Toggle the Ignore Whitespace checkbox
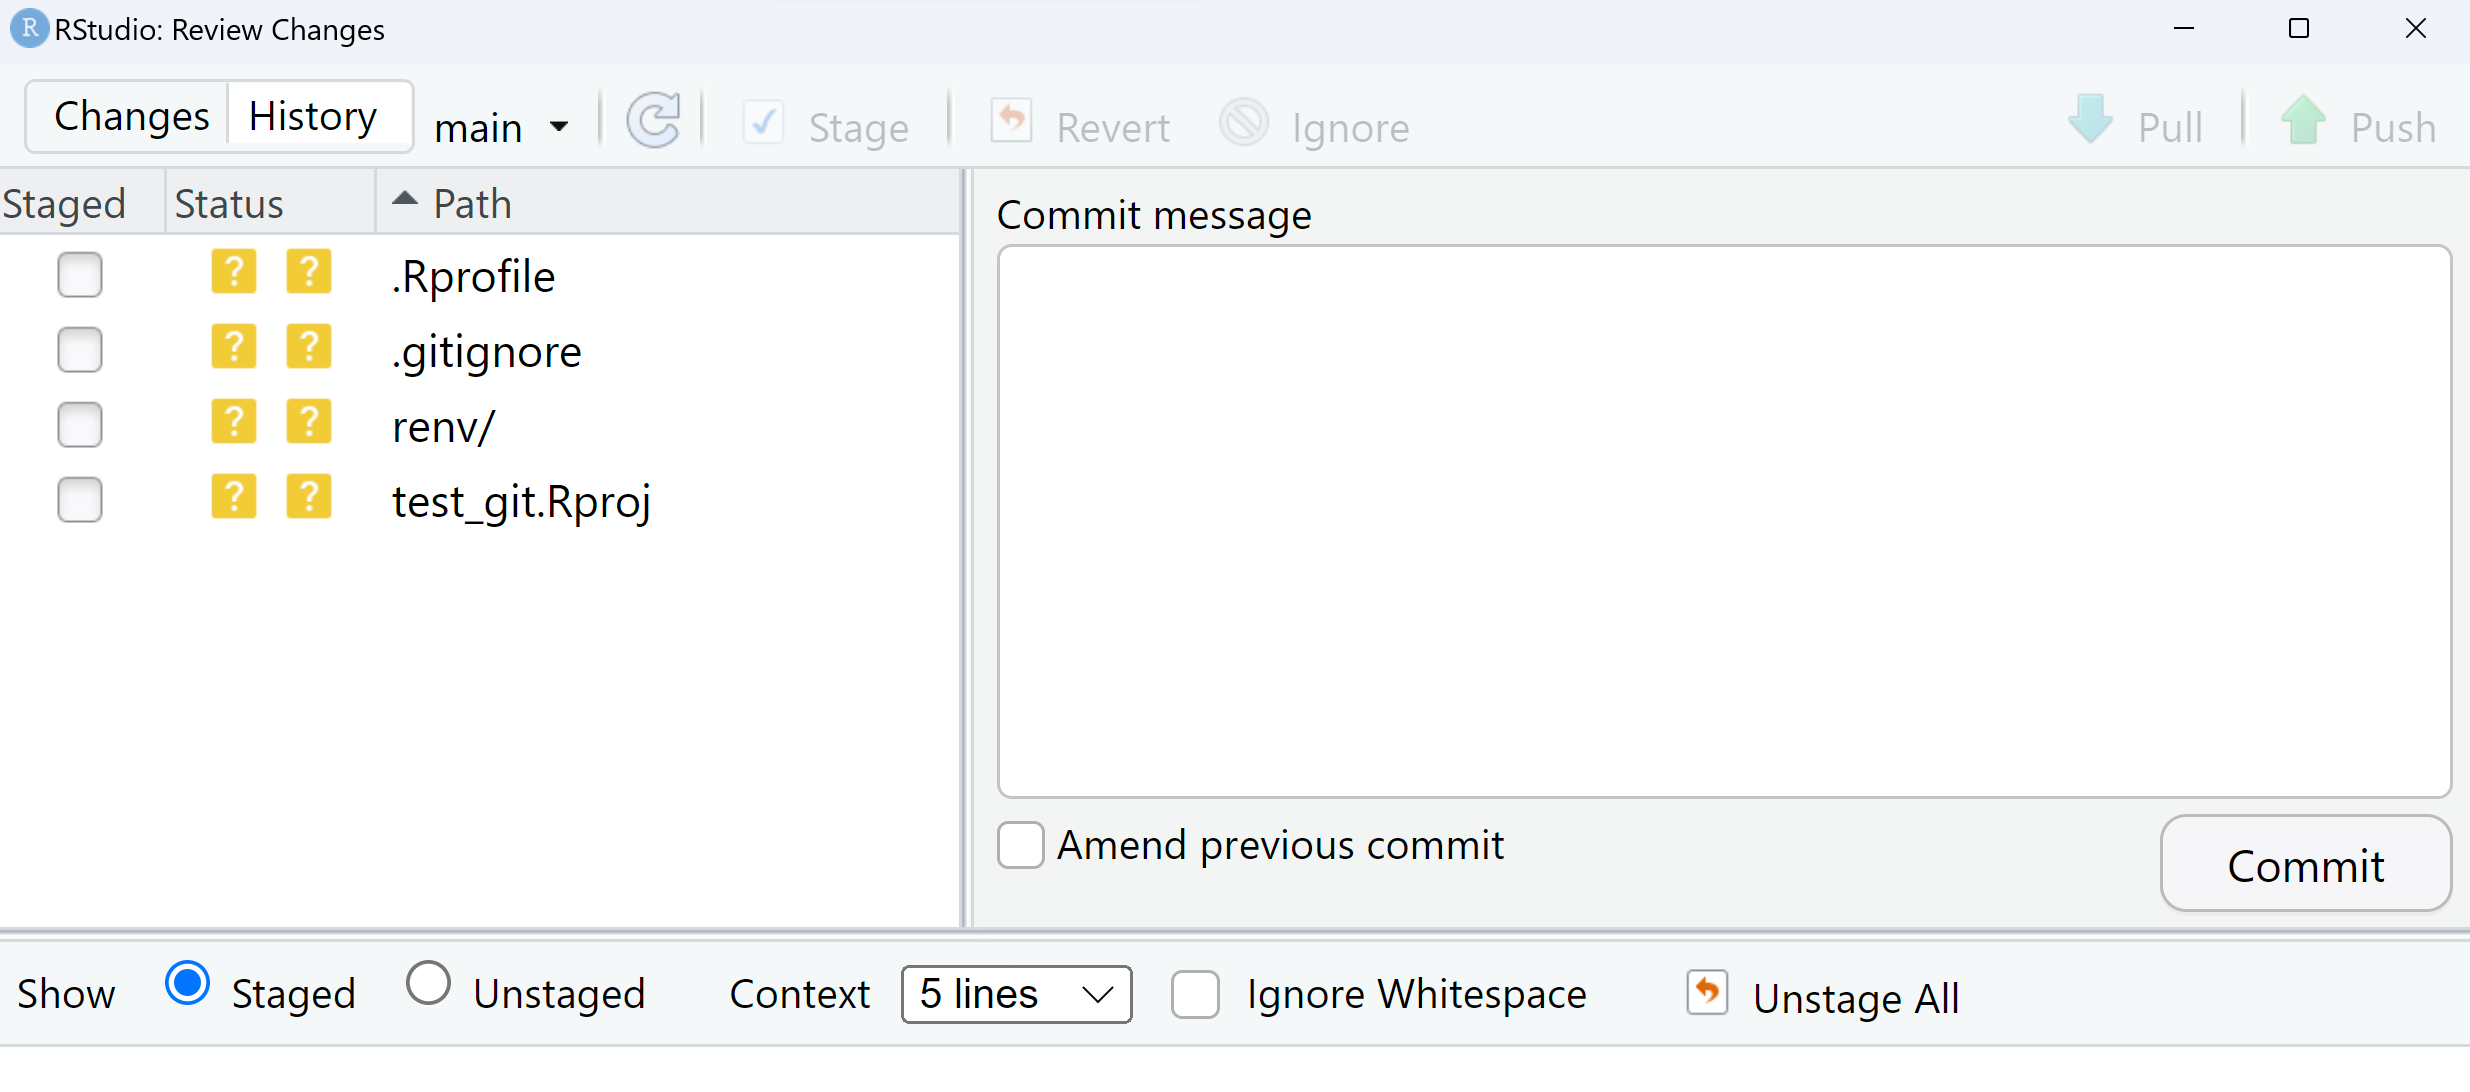 [1195, 995]
